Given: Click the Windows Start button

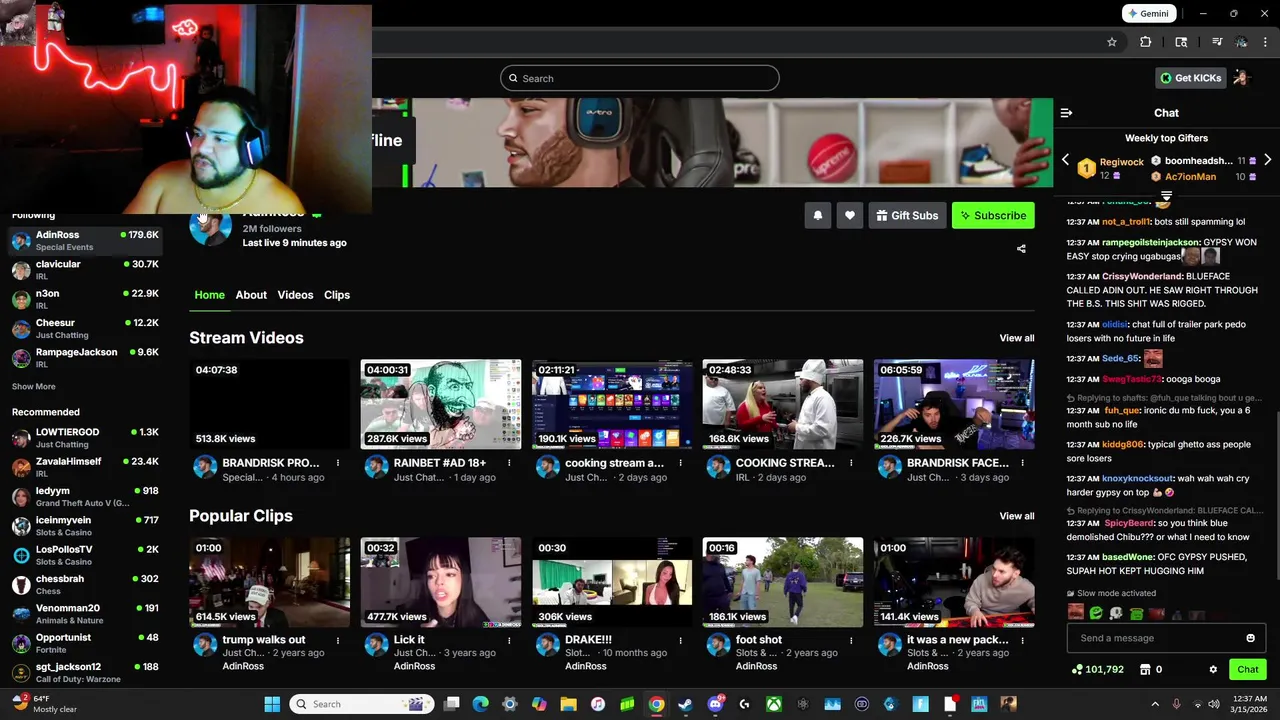Looking at the screenshot, I should [x=272, y=704].
